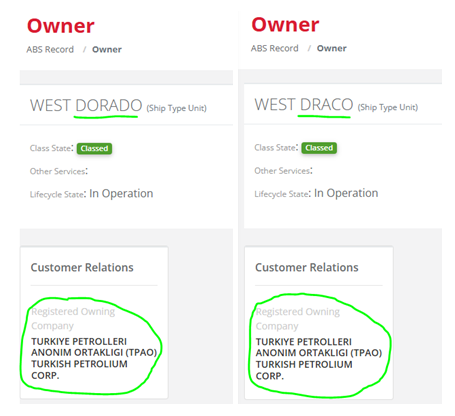The height and width of the screenshot is (416, 455).
Task: Click Owner breadcrumb above WEST DRACO
Action: [x=332, y=48]
